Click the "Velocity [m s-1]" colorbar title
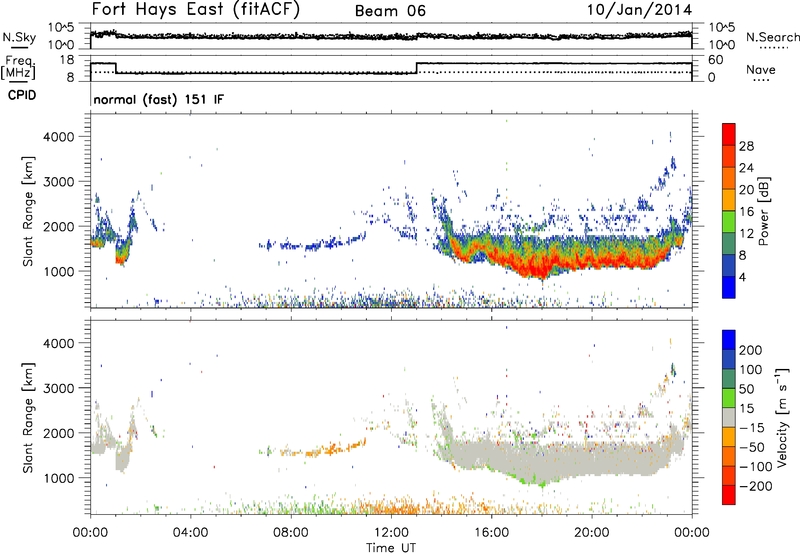The width and height of the screenshot is (800, 554). [781, 417]
